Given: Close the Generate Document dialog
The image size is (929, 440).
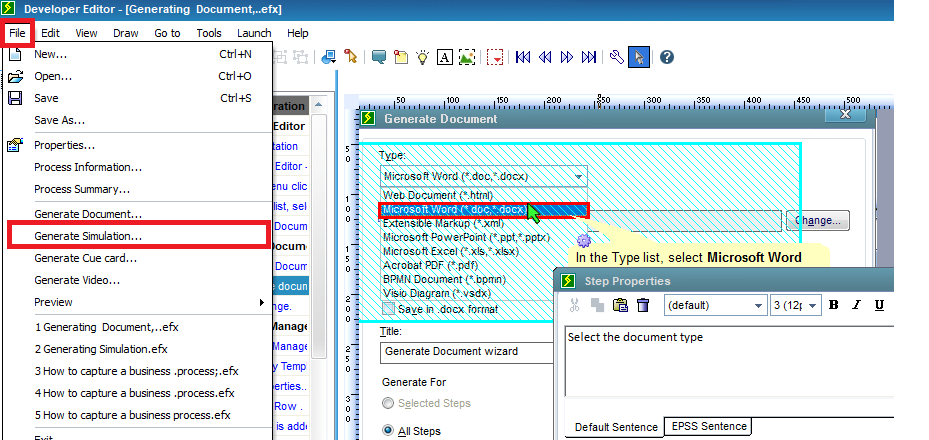Looking at the screenshot, I should coord(845,114).
